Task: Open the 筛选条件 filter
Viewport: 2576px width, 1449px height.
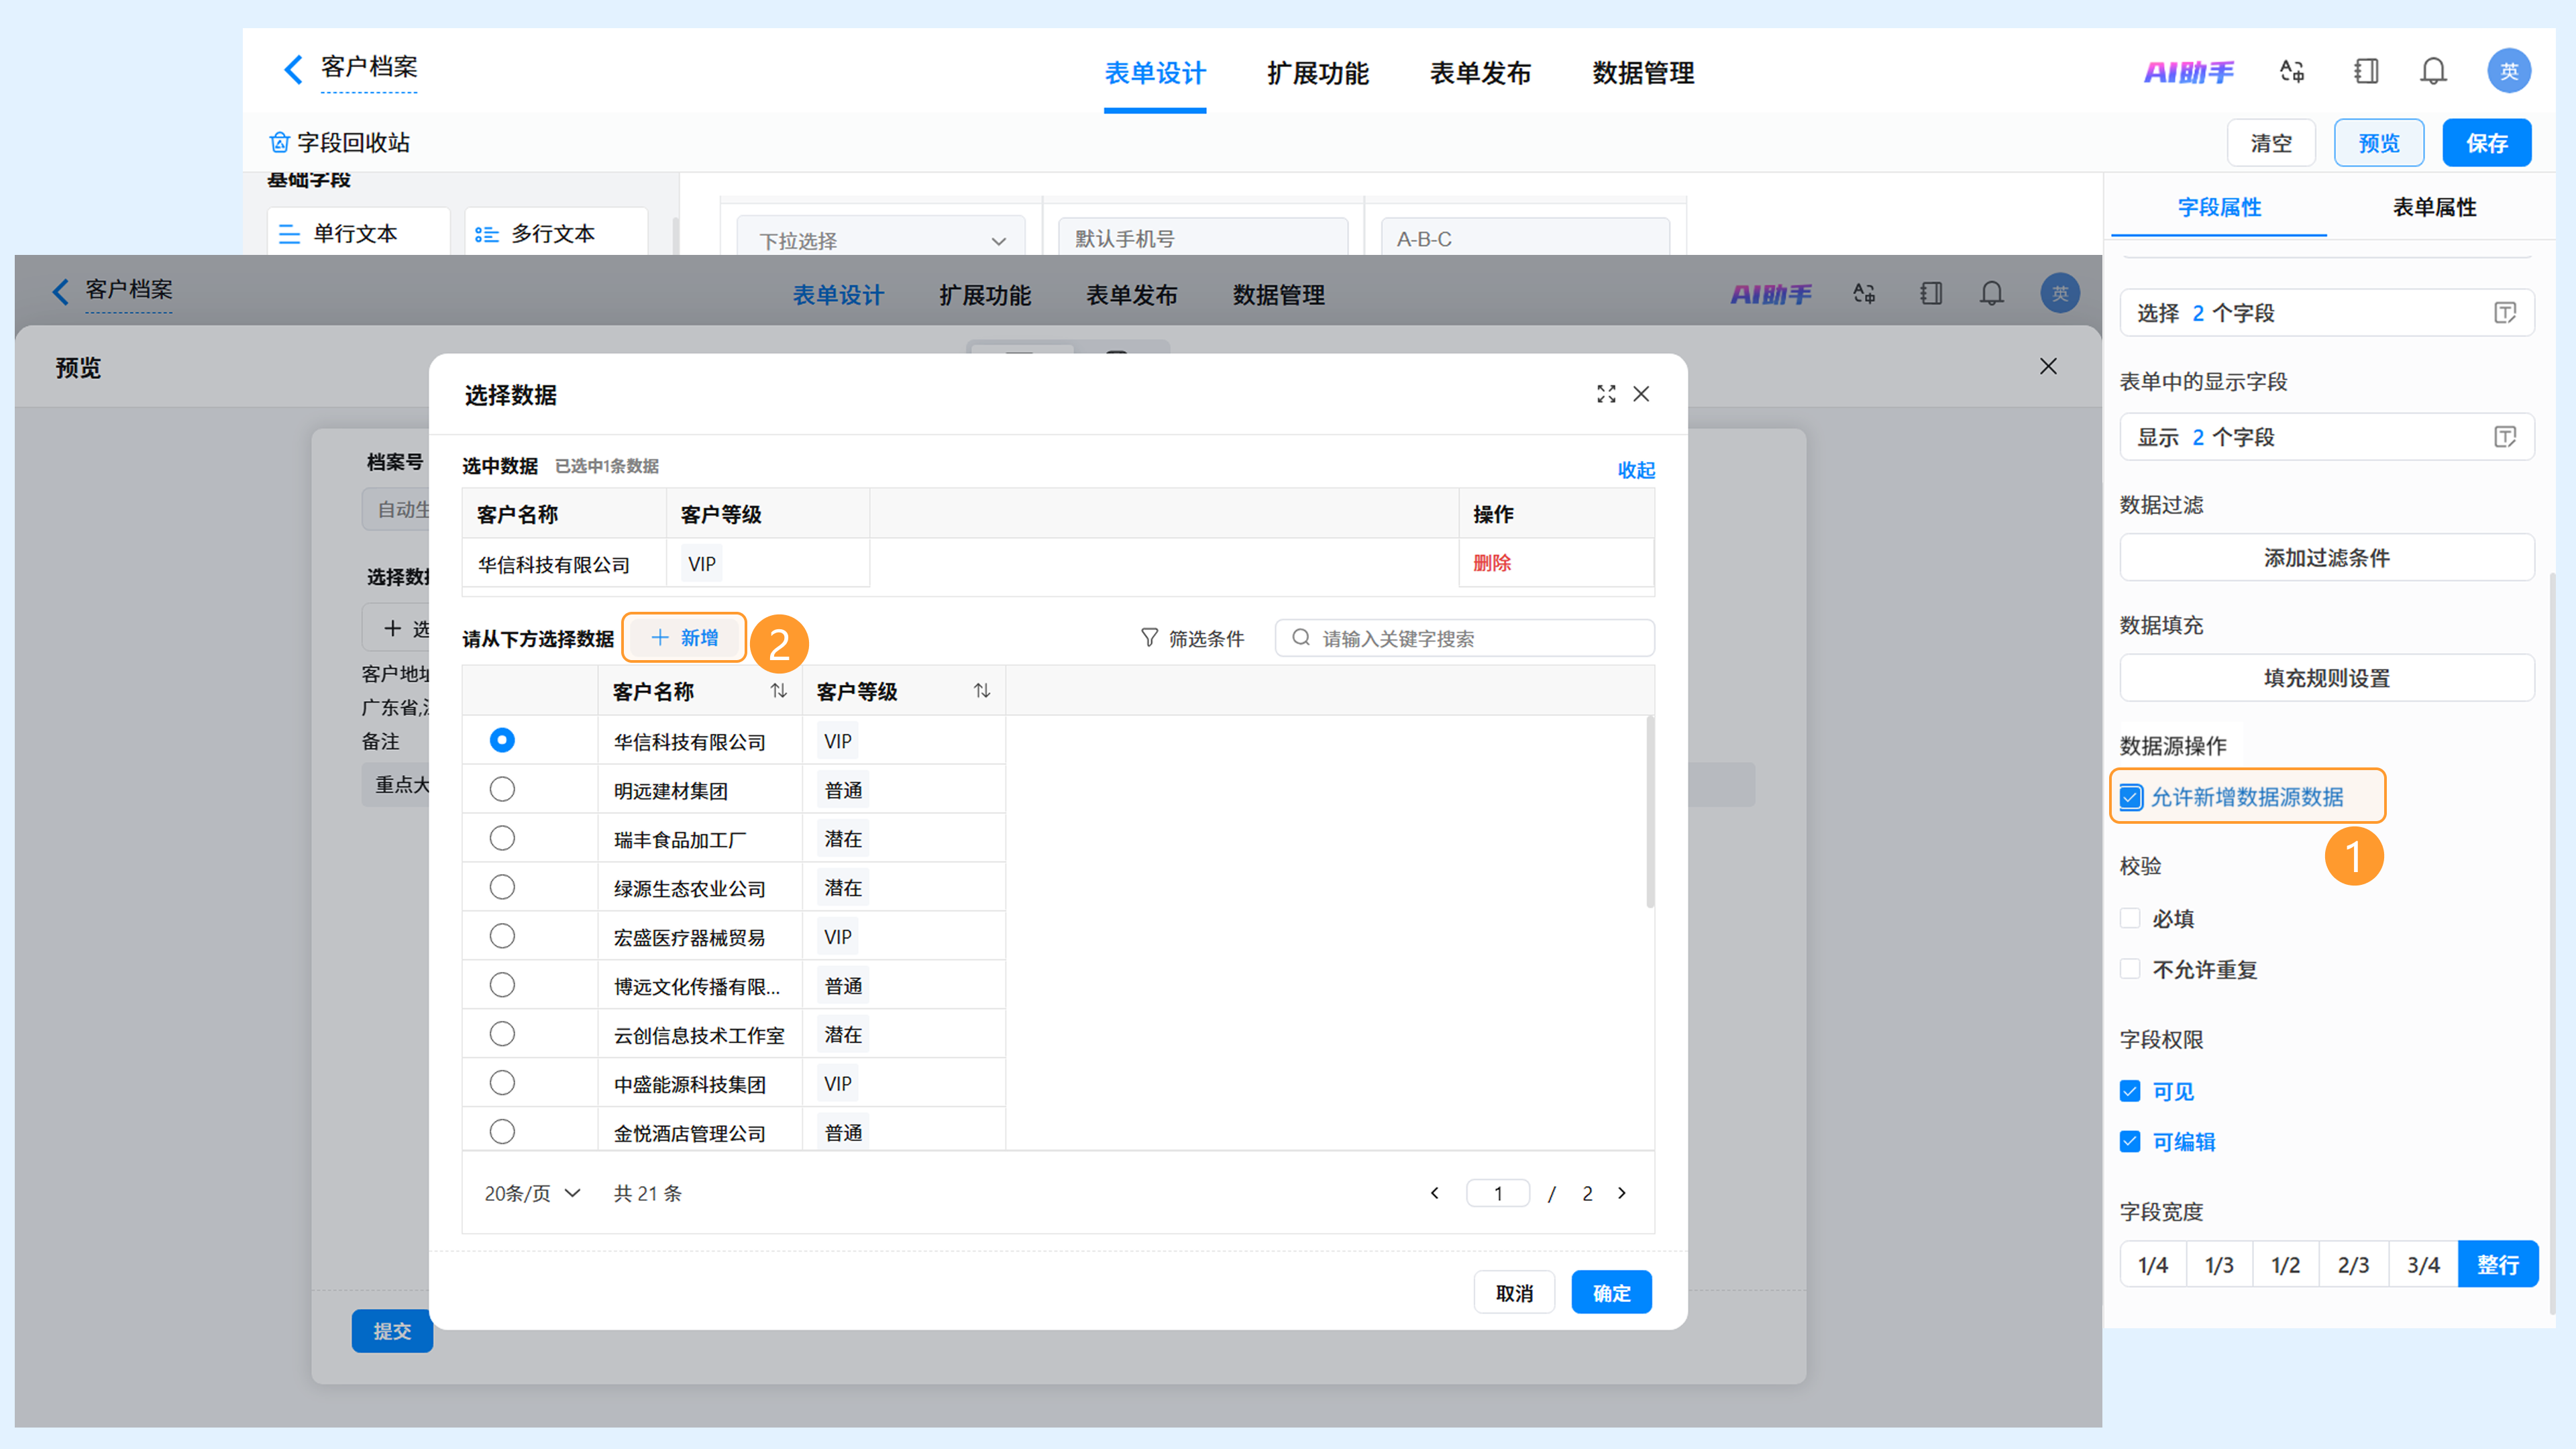Action: 1192,638
